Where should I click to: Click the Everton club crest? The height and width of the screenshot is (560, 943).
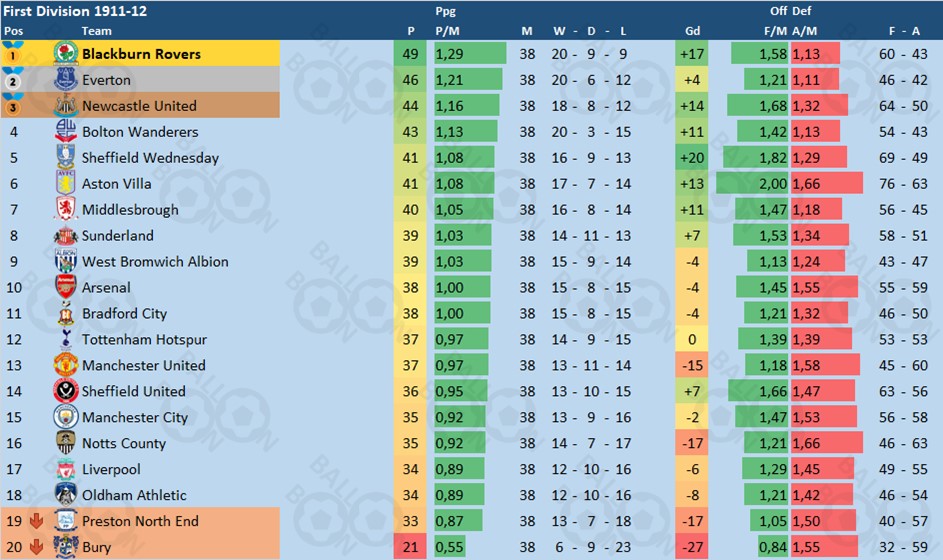tap(66, 79)
